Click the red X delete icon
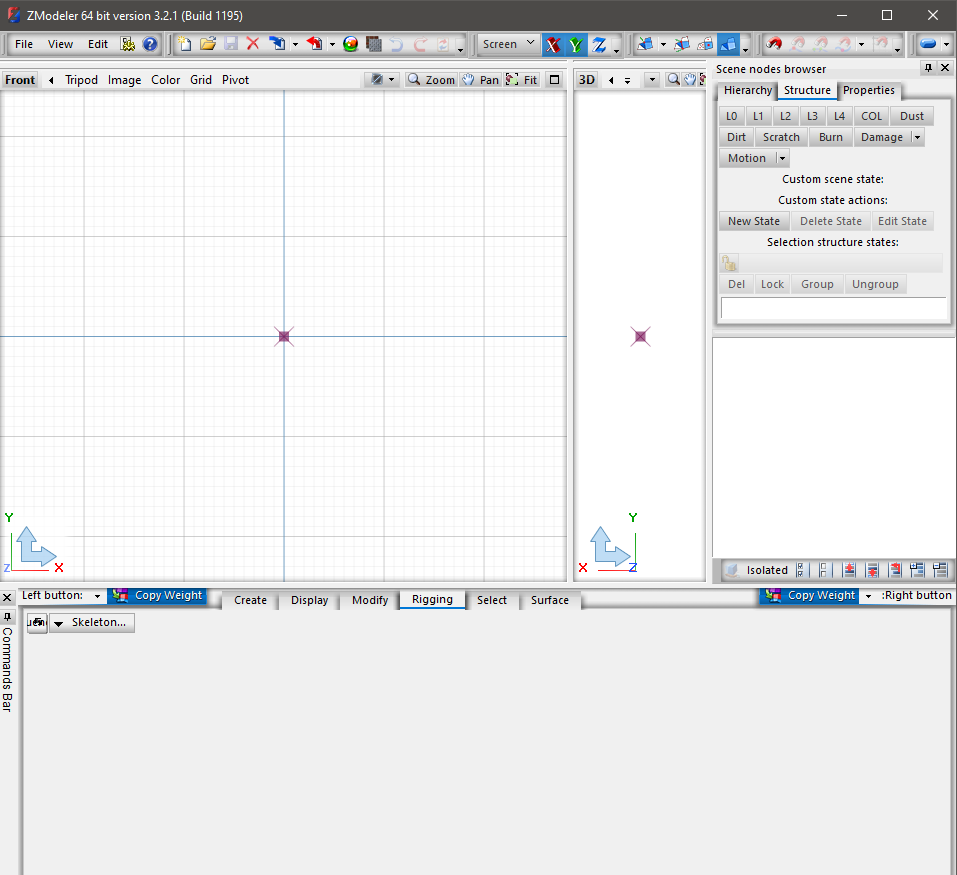 click(x=253, y=44)
